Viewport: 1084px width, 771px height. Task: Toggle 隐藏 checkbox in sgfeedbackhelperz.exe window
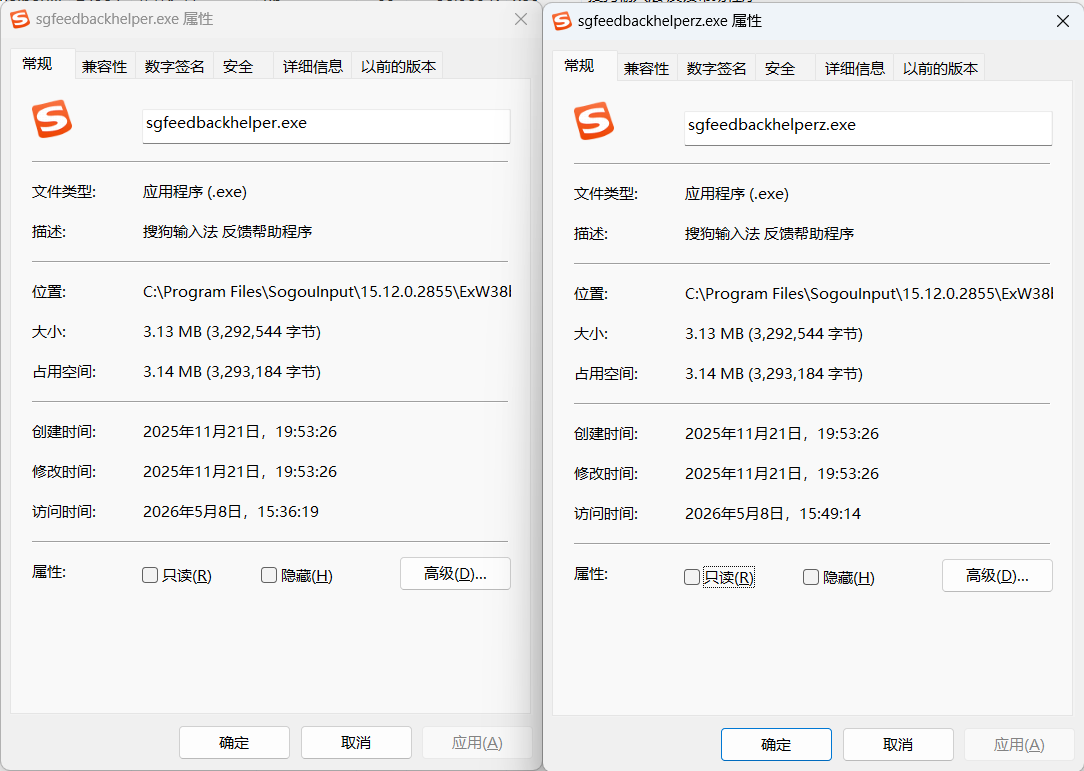(811, 577)
